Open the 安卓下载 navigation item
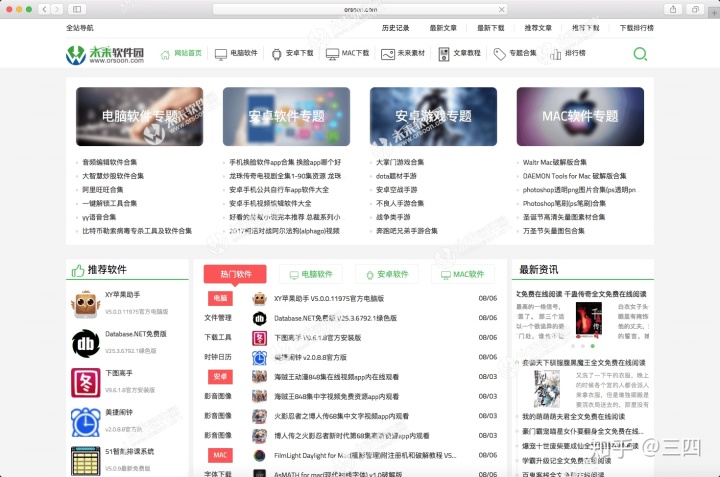 (x=292, y=54)
